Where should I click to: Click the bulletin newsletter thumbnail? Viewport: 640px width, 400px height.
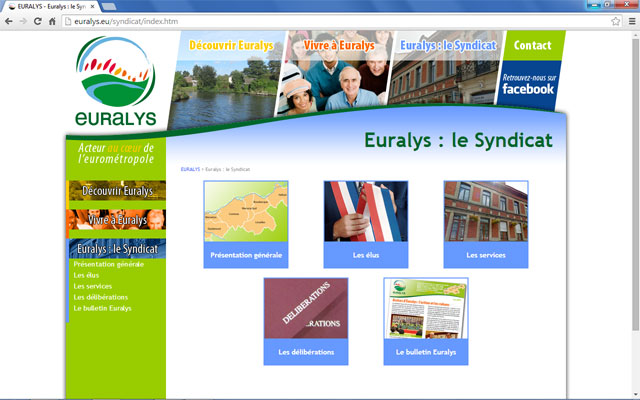point(426,308)
